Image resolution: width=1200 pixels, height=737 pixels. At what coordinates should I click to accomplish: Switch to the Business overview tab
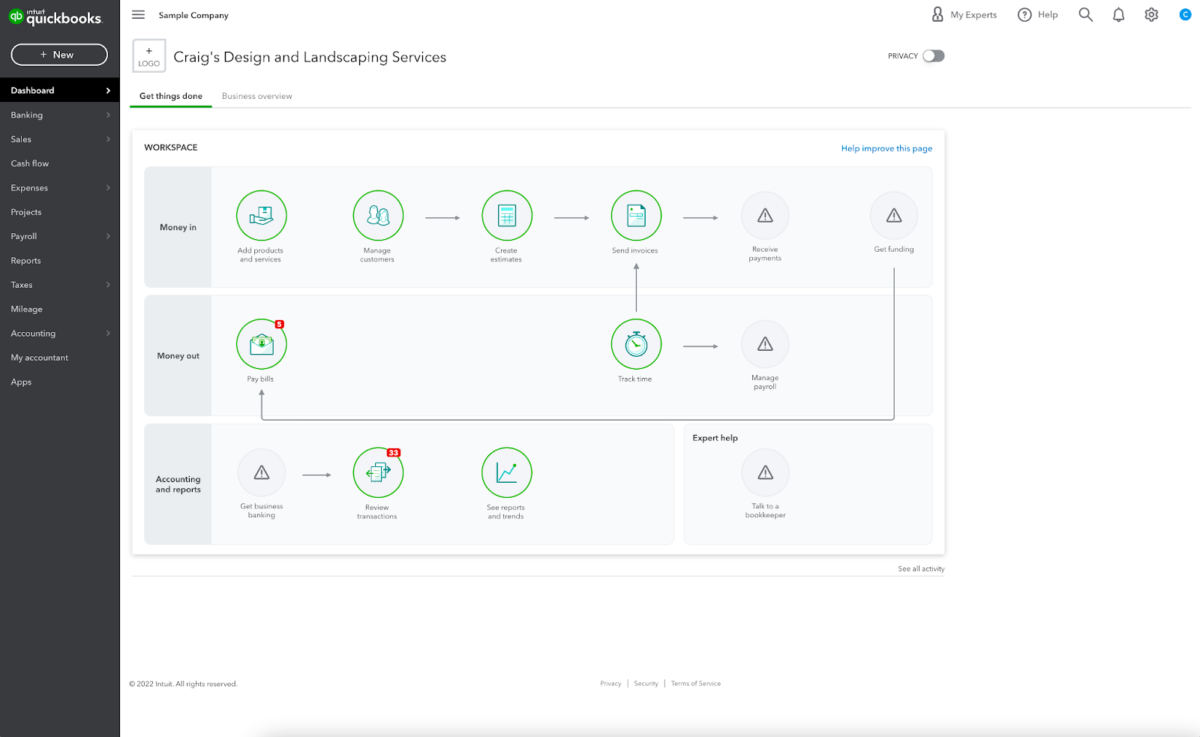(256, 96)
